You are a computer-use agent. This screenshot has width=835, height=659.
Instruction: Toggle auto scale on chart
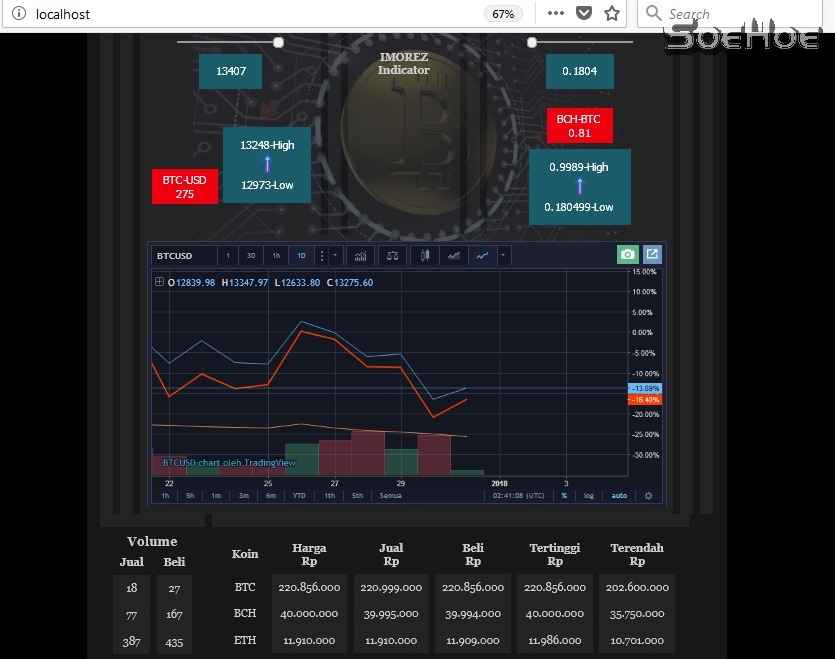pyautogui.click(x=619, y=495)
